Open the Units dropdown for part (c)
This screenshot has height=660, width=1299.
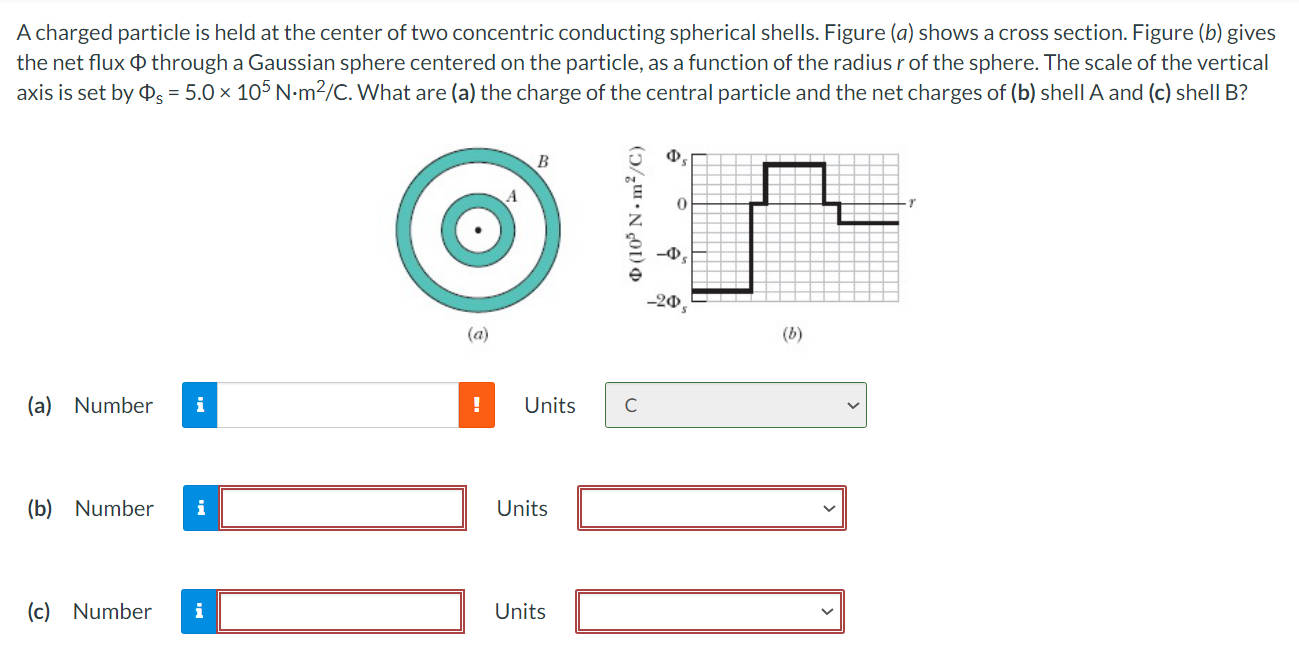click(x=711, y=611)
